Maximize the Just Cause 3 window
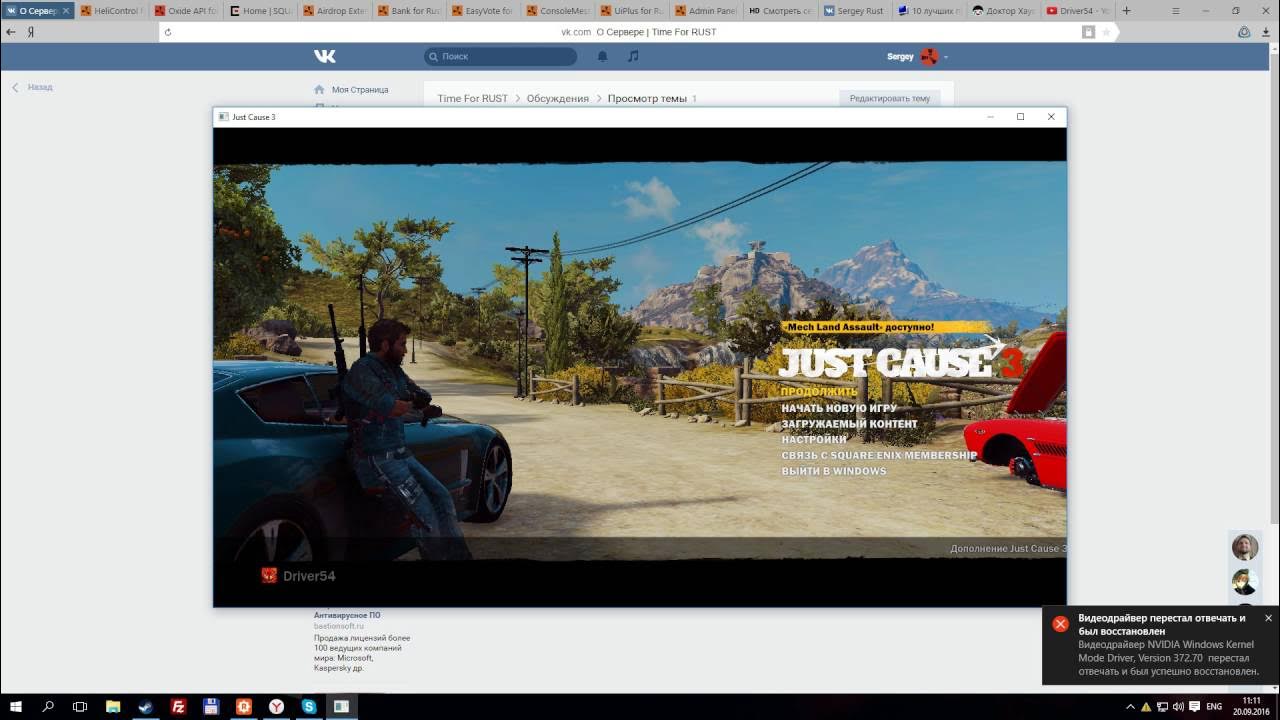Viewport: 1280px width, 720px height. point(1020,117)
